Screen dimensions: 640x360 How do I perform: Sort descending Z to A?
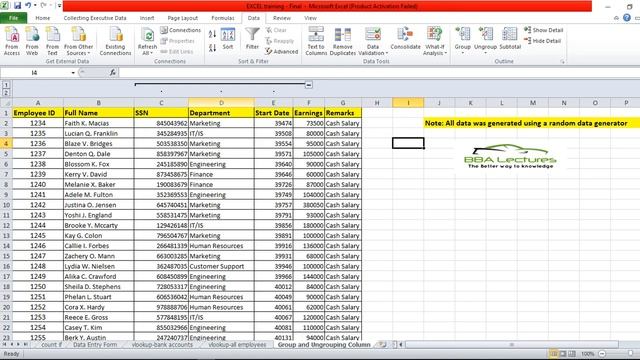pos(212,48)
